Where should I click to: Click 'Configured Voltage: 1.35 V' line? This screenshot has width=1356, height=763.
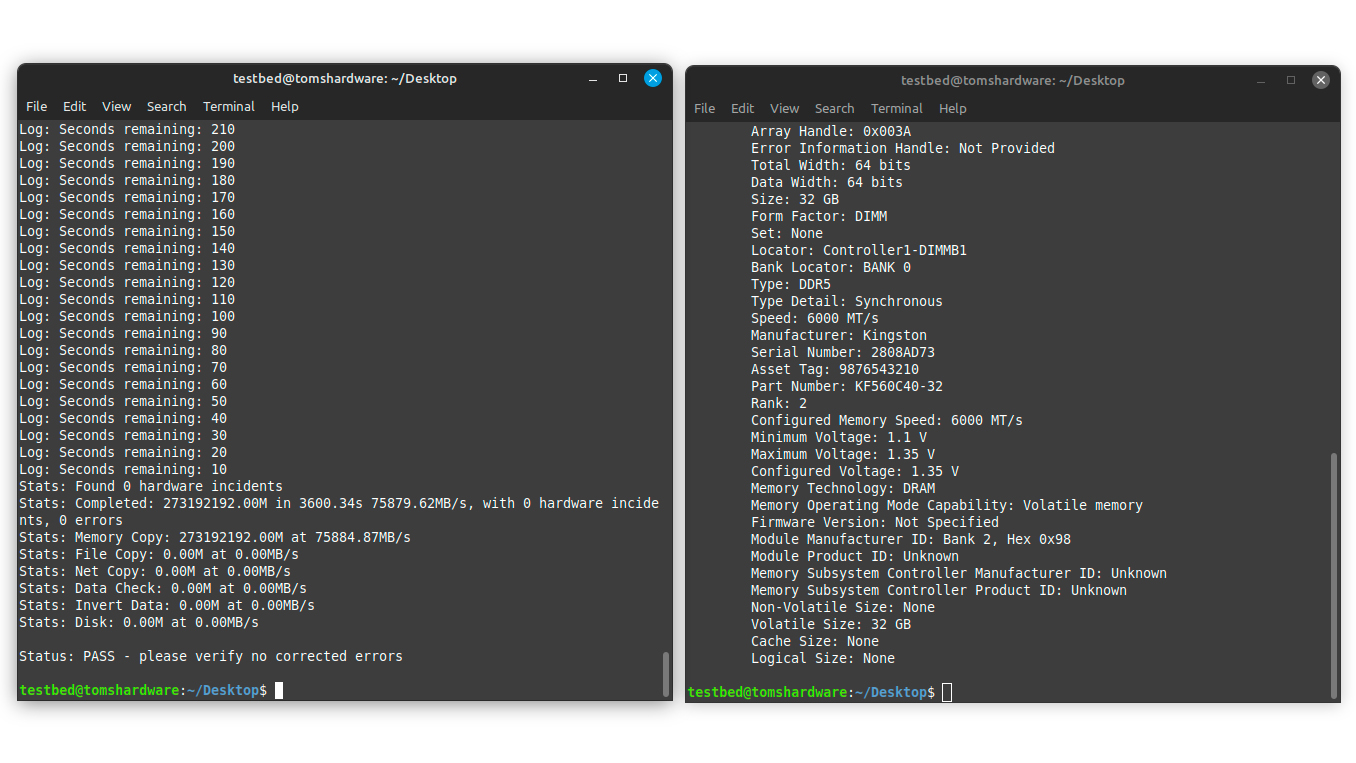[855, 471]
